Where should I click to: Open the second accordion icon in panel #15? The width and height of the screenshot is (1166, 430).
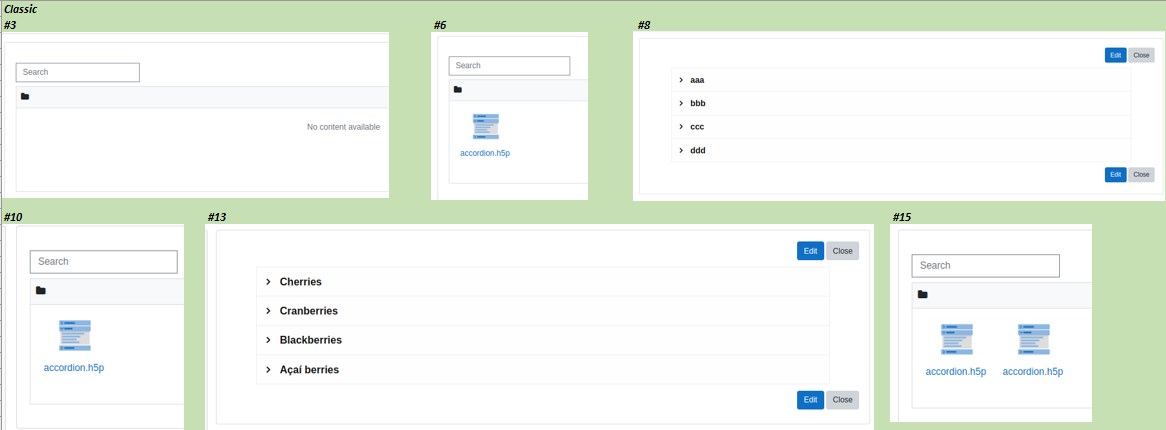1034,339
